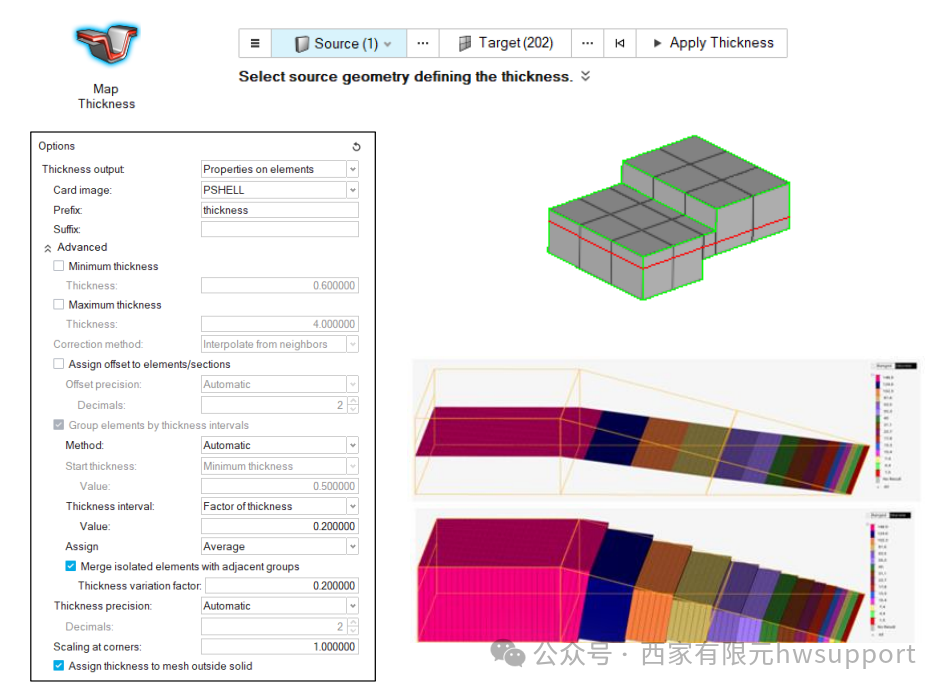Open the Source advanced selection ellipsis
The width and height of the screenshot is (946, 692).
pos(423,43)
